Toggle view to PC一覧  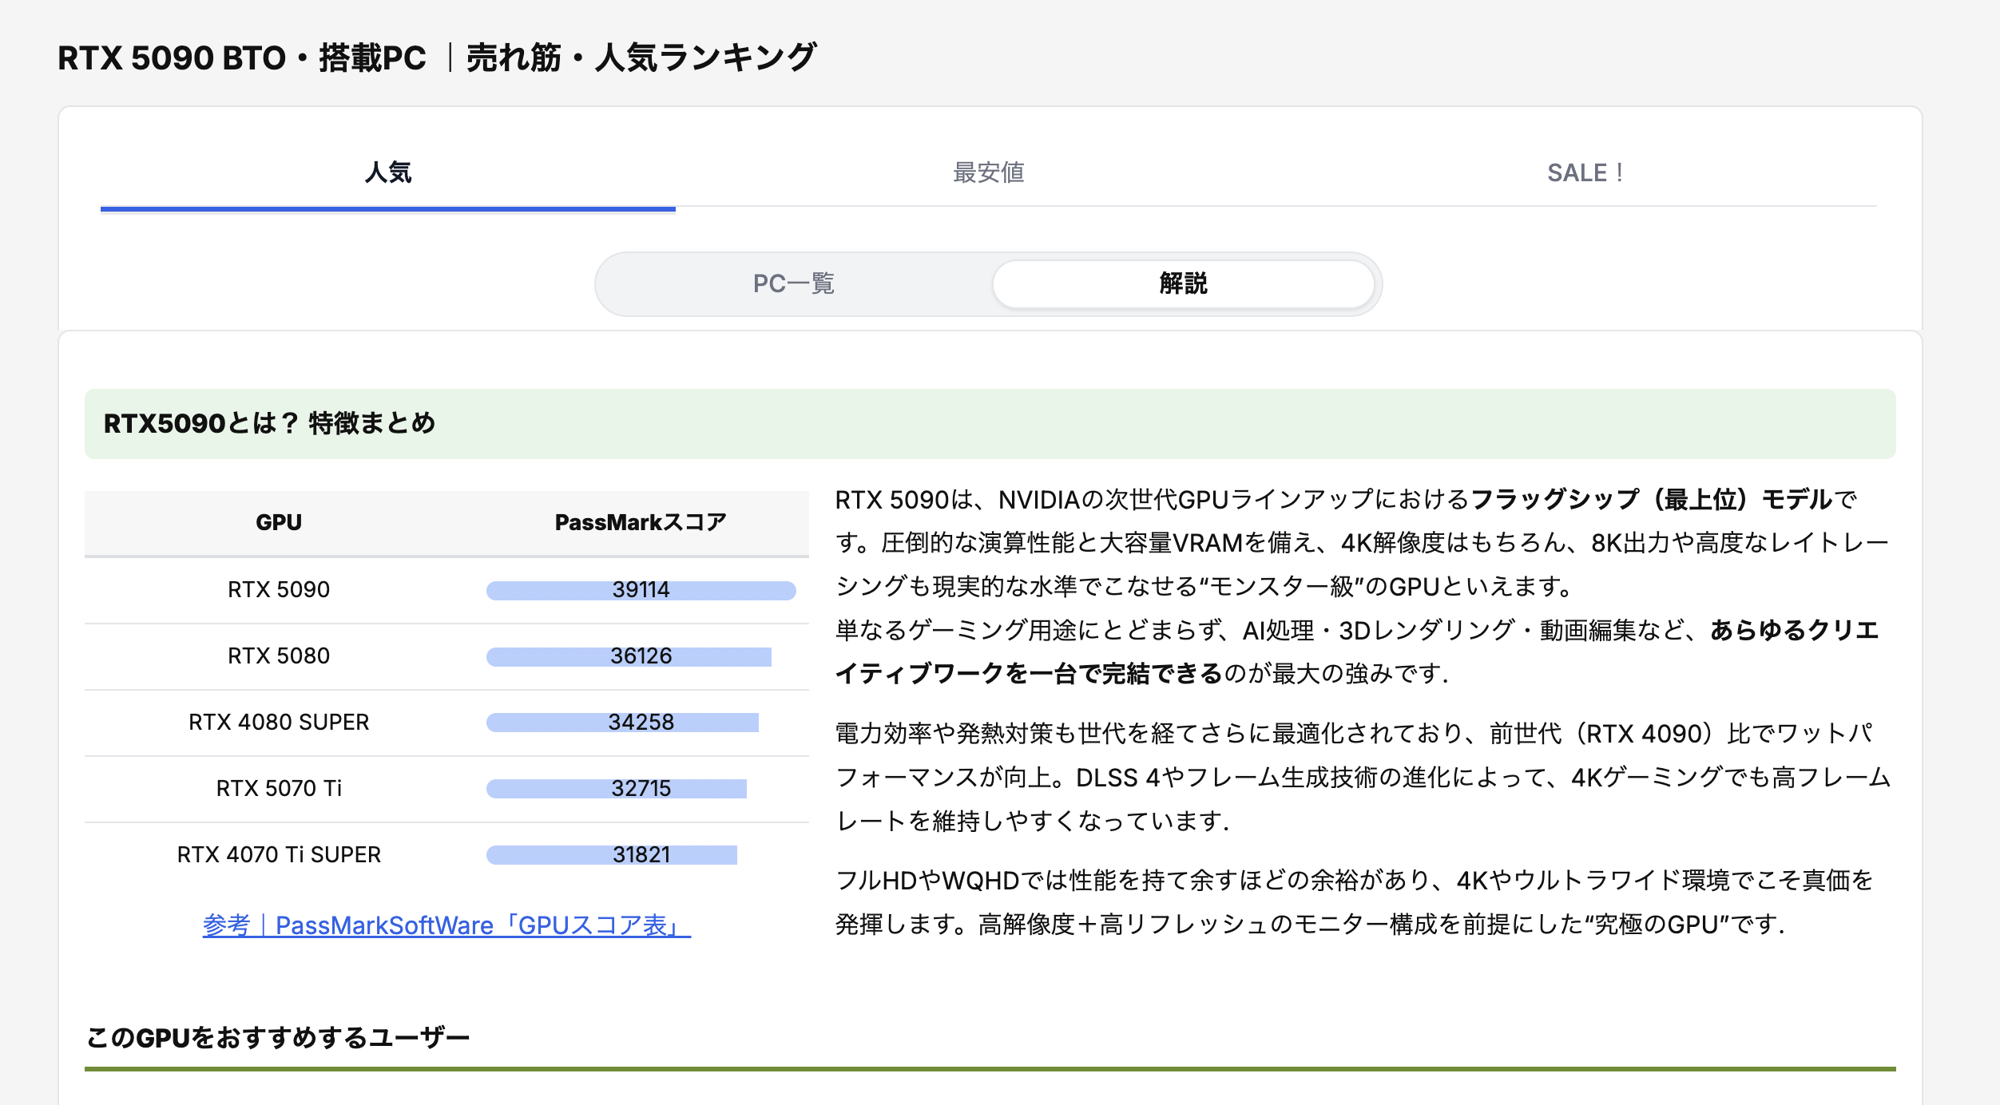click(x=793, y=284)
